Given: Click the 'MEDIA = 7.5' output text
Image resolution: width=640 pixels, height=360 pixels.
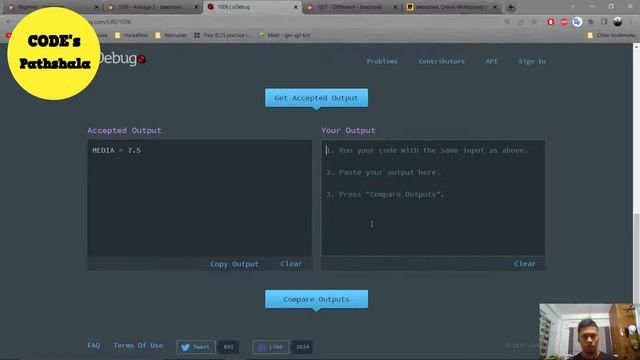Looking at the screenshot, I should (116, 151).
